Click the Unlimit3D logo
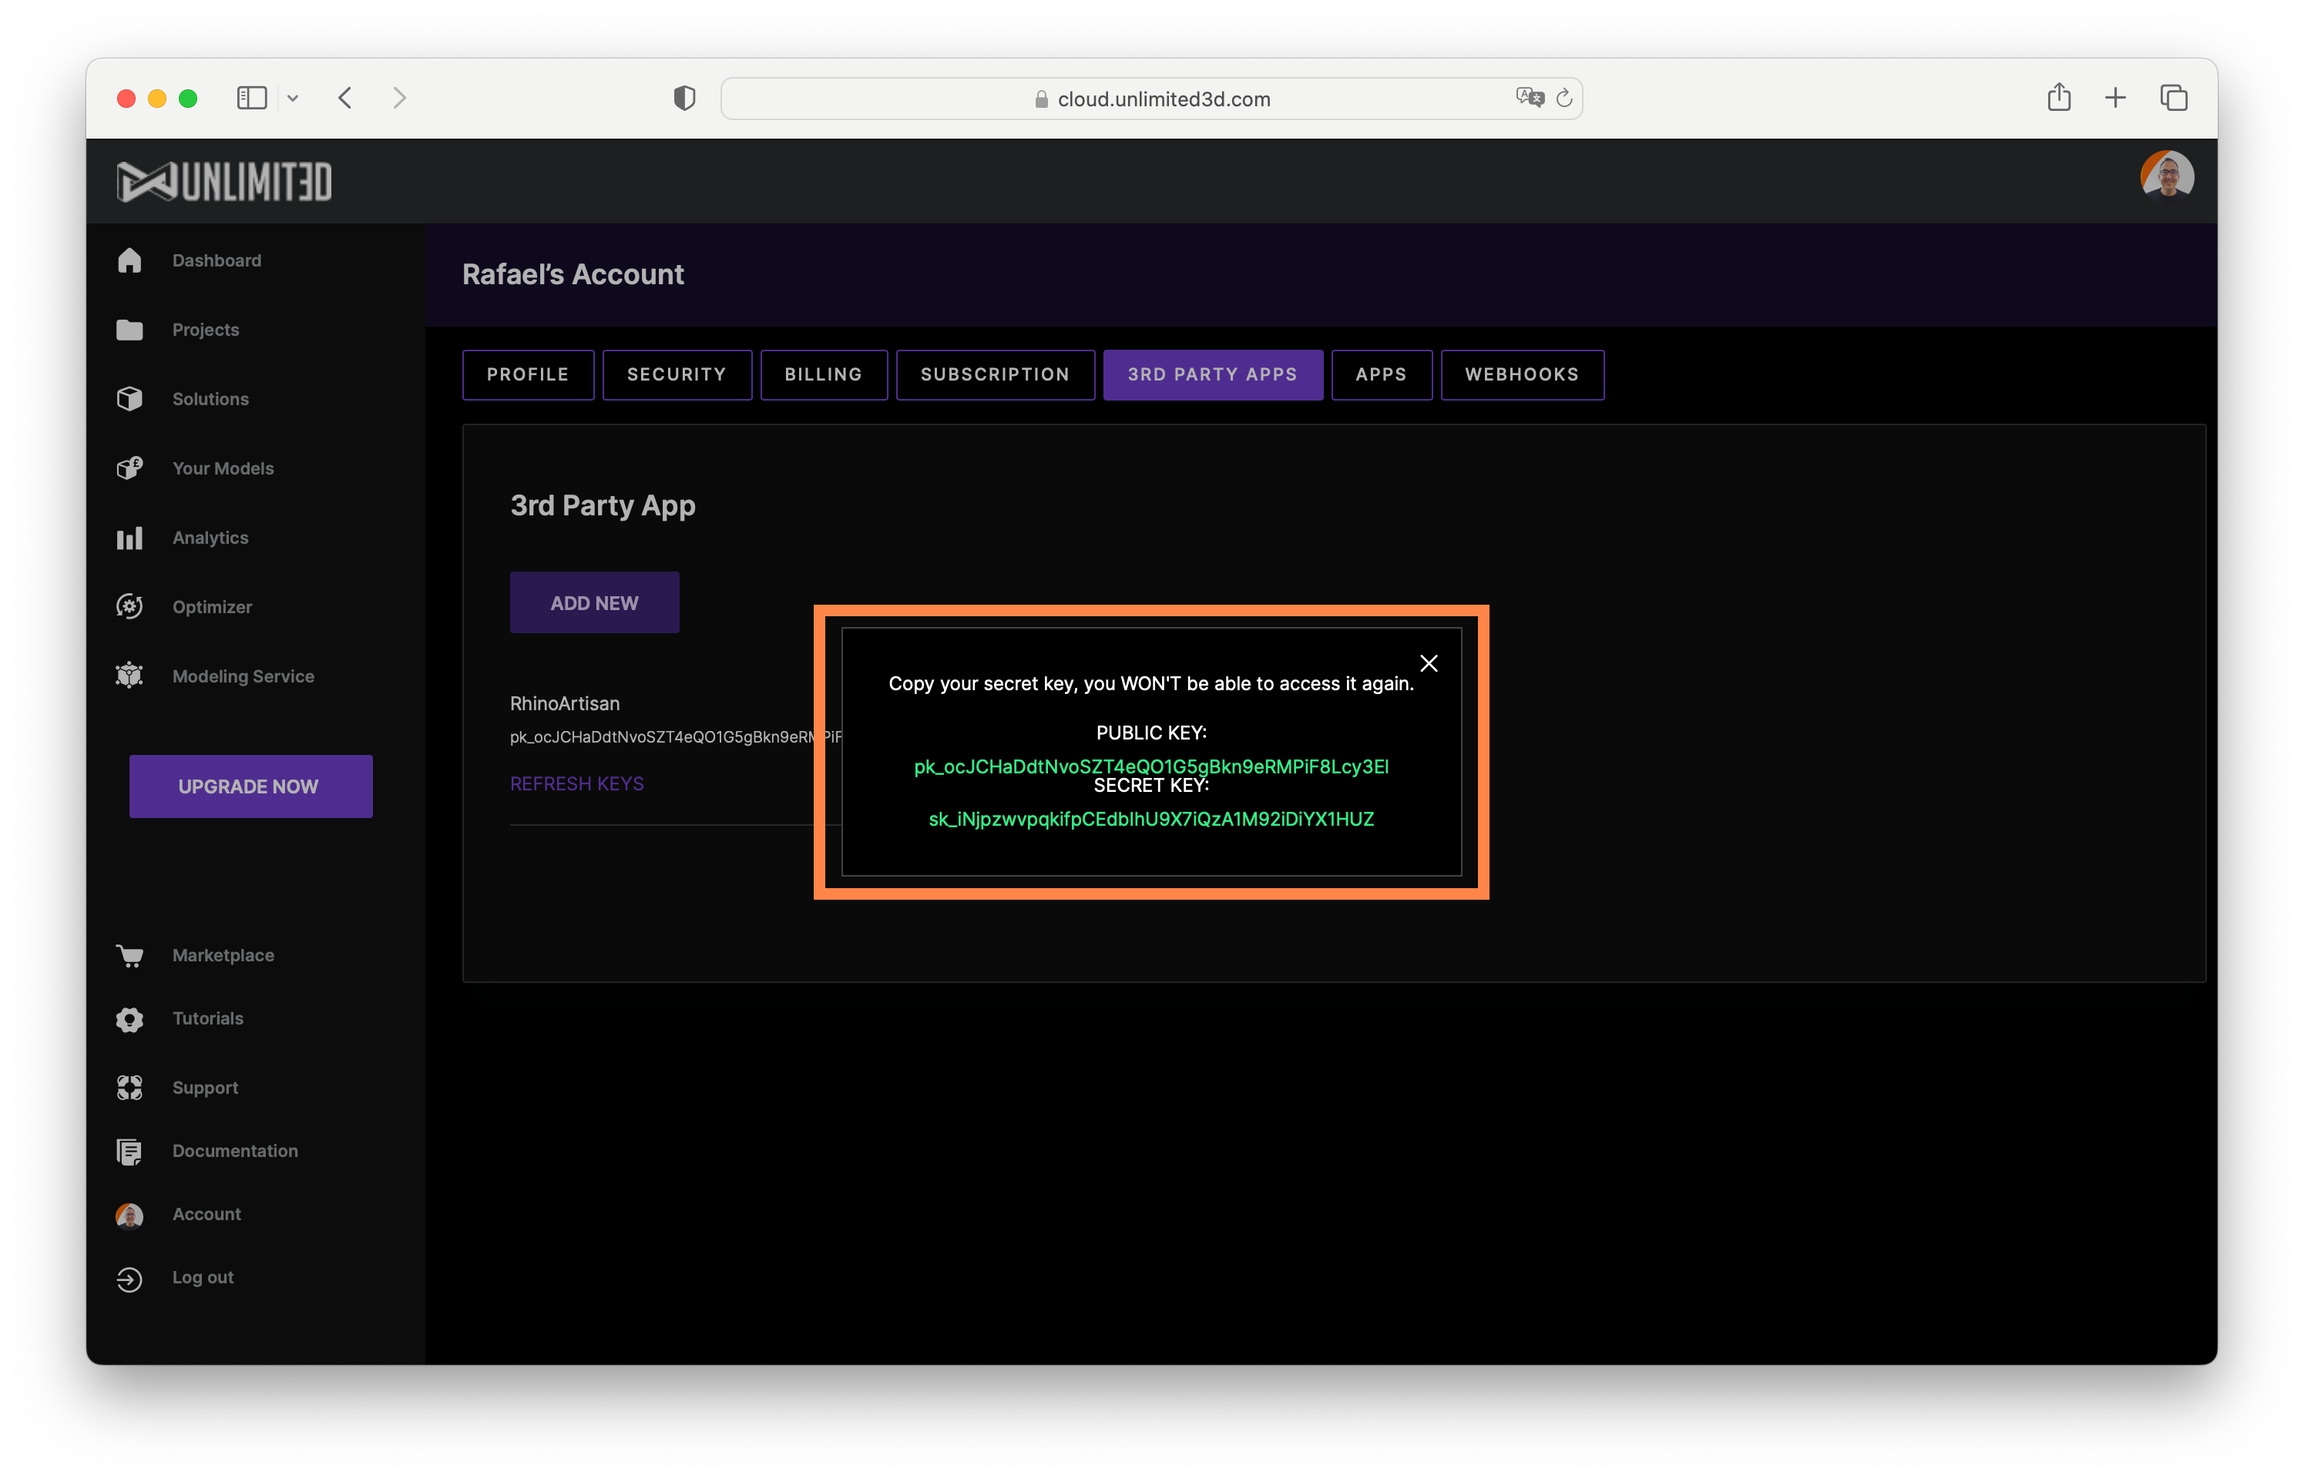The image size is (2304, 1479). click(x=224, y=181)
